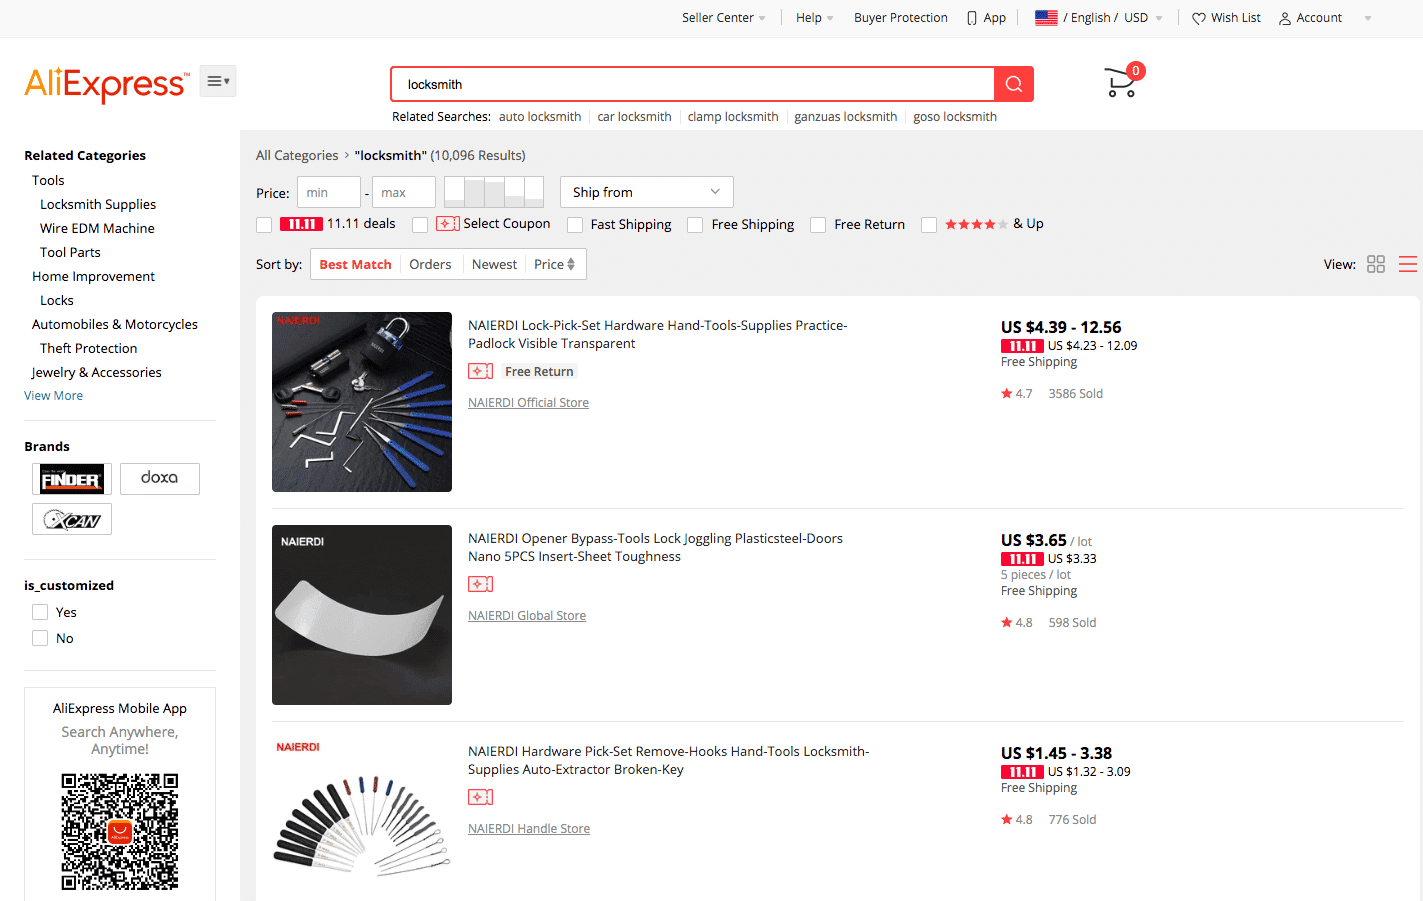The image size is (1423, 901).
Task: Click coupon icon under NAIERDI Lock-Pick-Set
Action: (480, 371)
